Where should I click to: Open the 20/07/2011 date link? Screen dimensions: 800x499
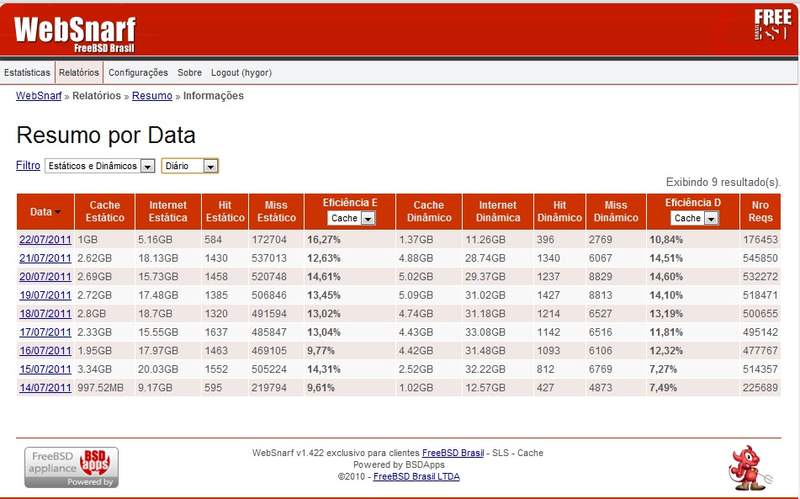pos(45,277)
